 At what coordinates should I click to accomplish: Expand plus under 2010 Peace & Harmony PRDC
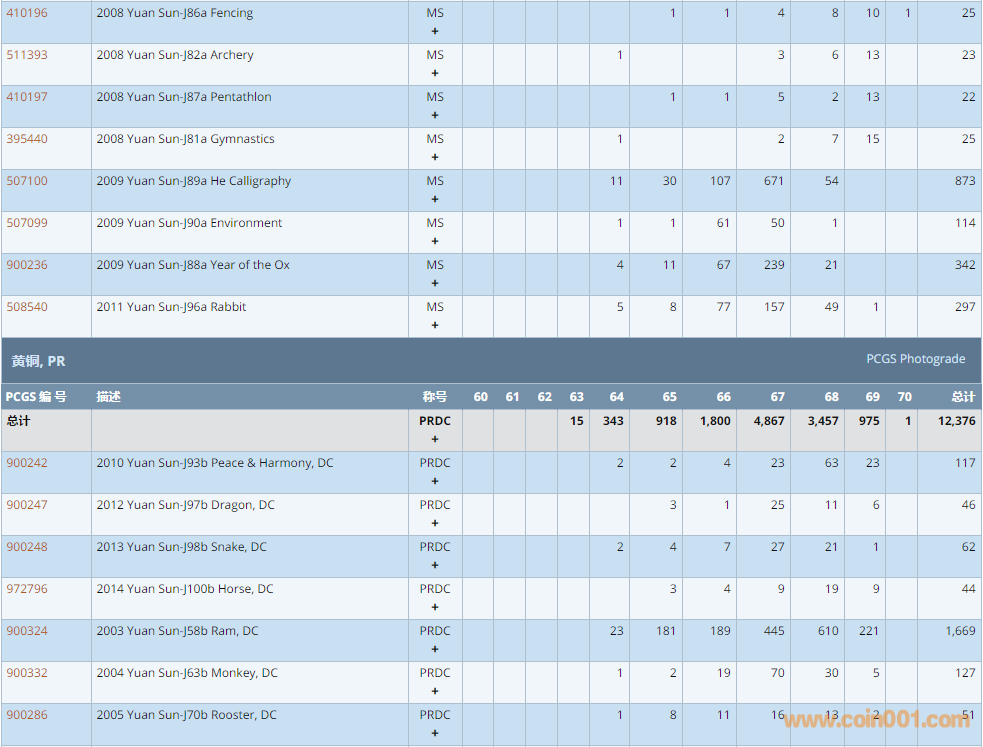(x=435, y=481)
